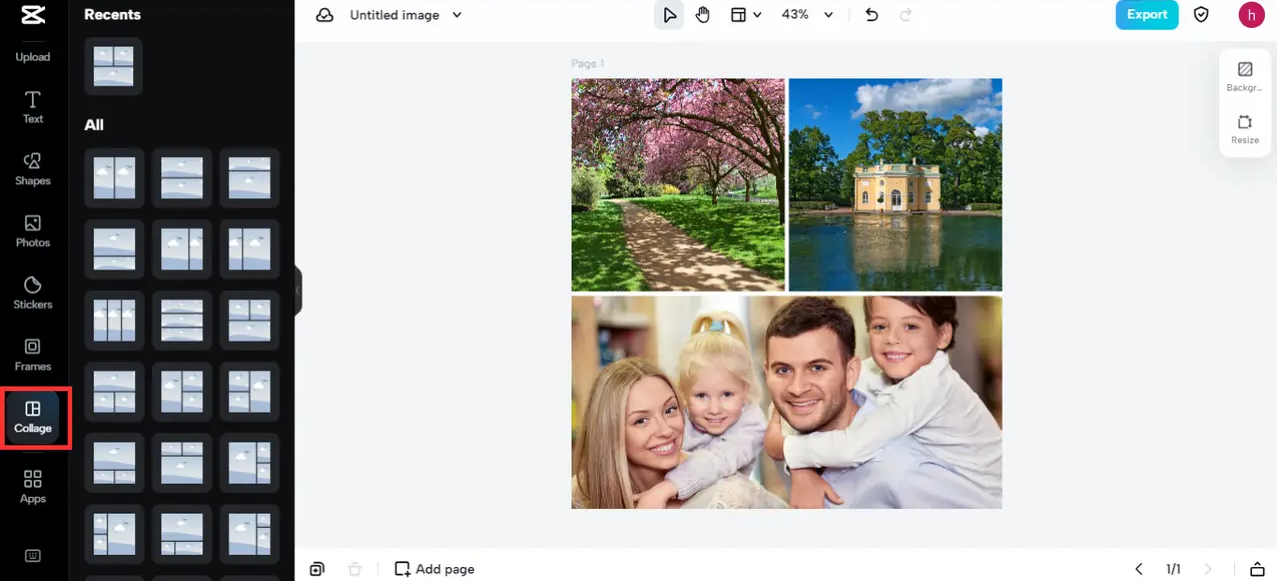Viewport: 1277px width, 581px height.
Task: Open the canvas layout dropdown
Action: click(746, 15)
